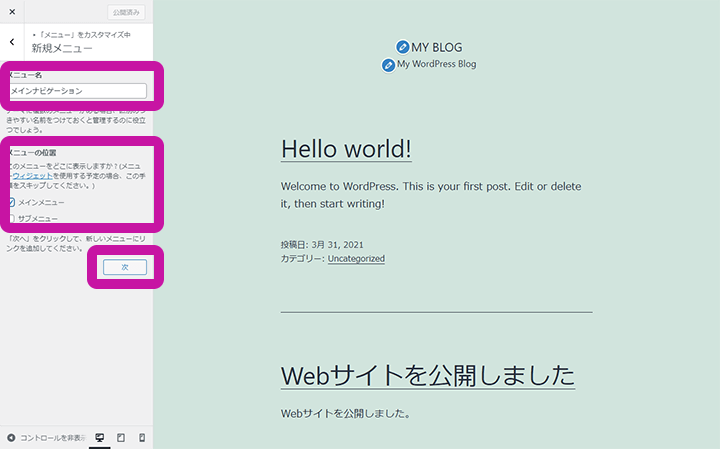The height and width of the screenshot is (449, 720).
Task: Switch to mobile preview icon
Action: tap(142, 438)
